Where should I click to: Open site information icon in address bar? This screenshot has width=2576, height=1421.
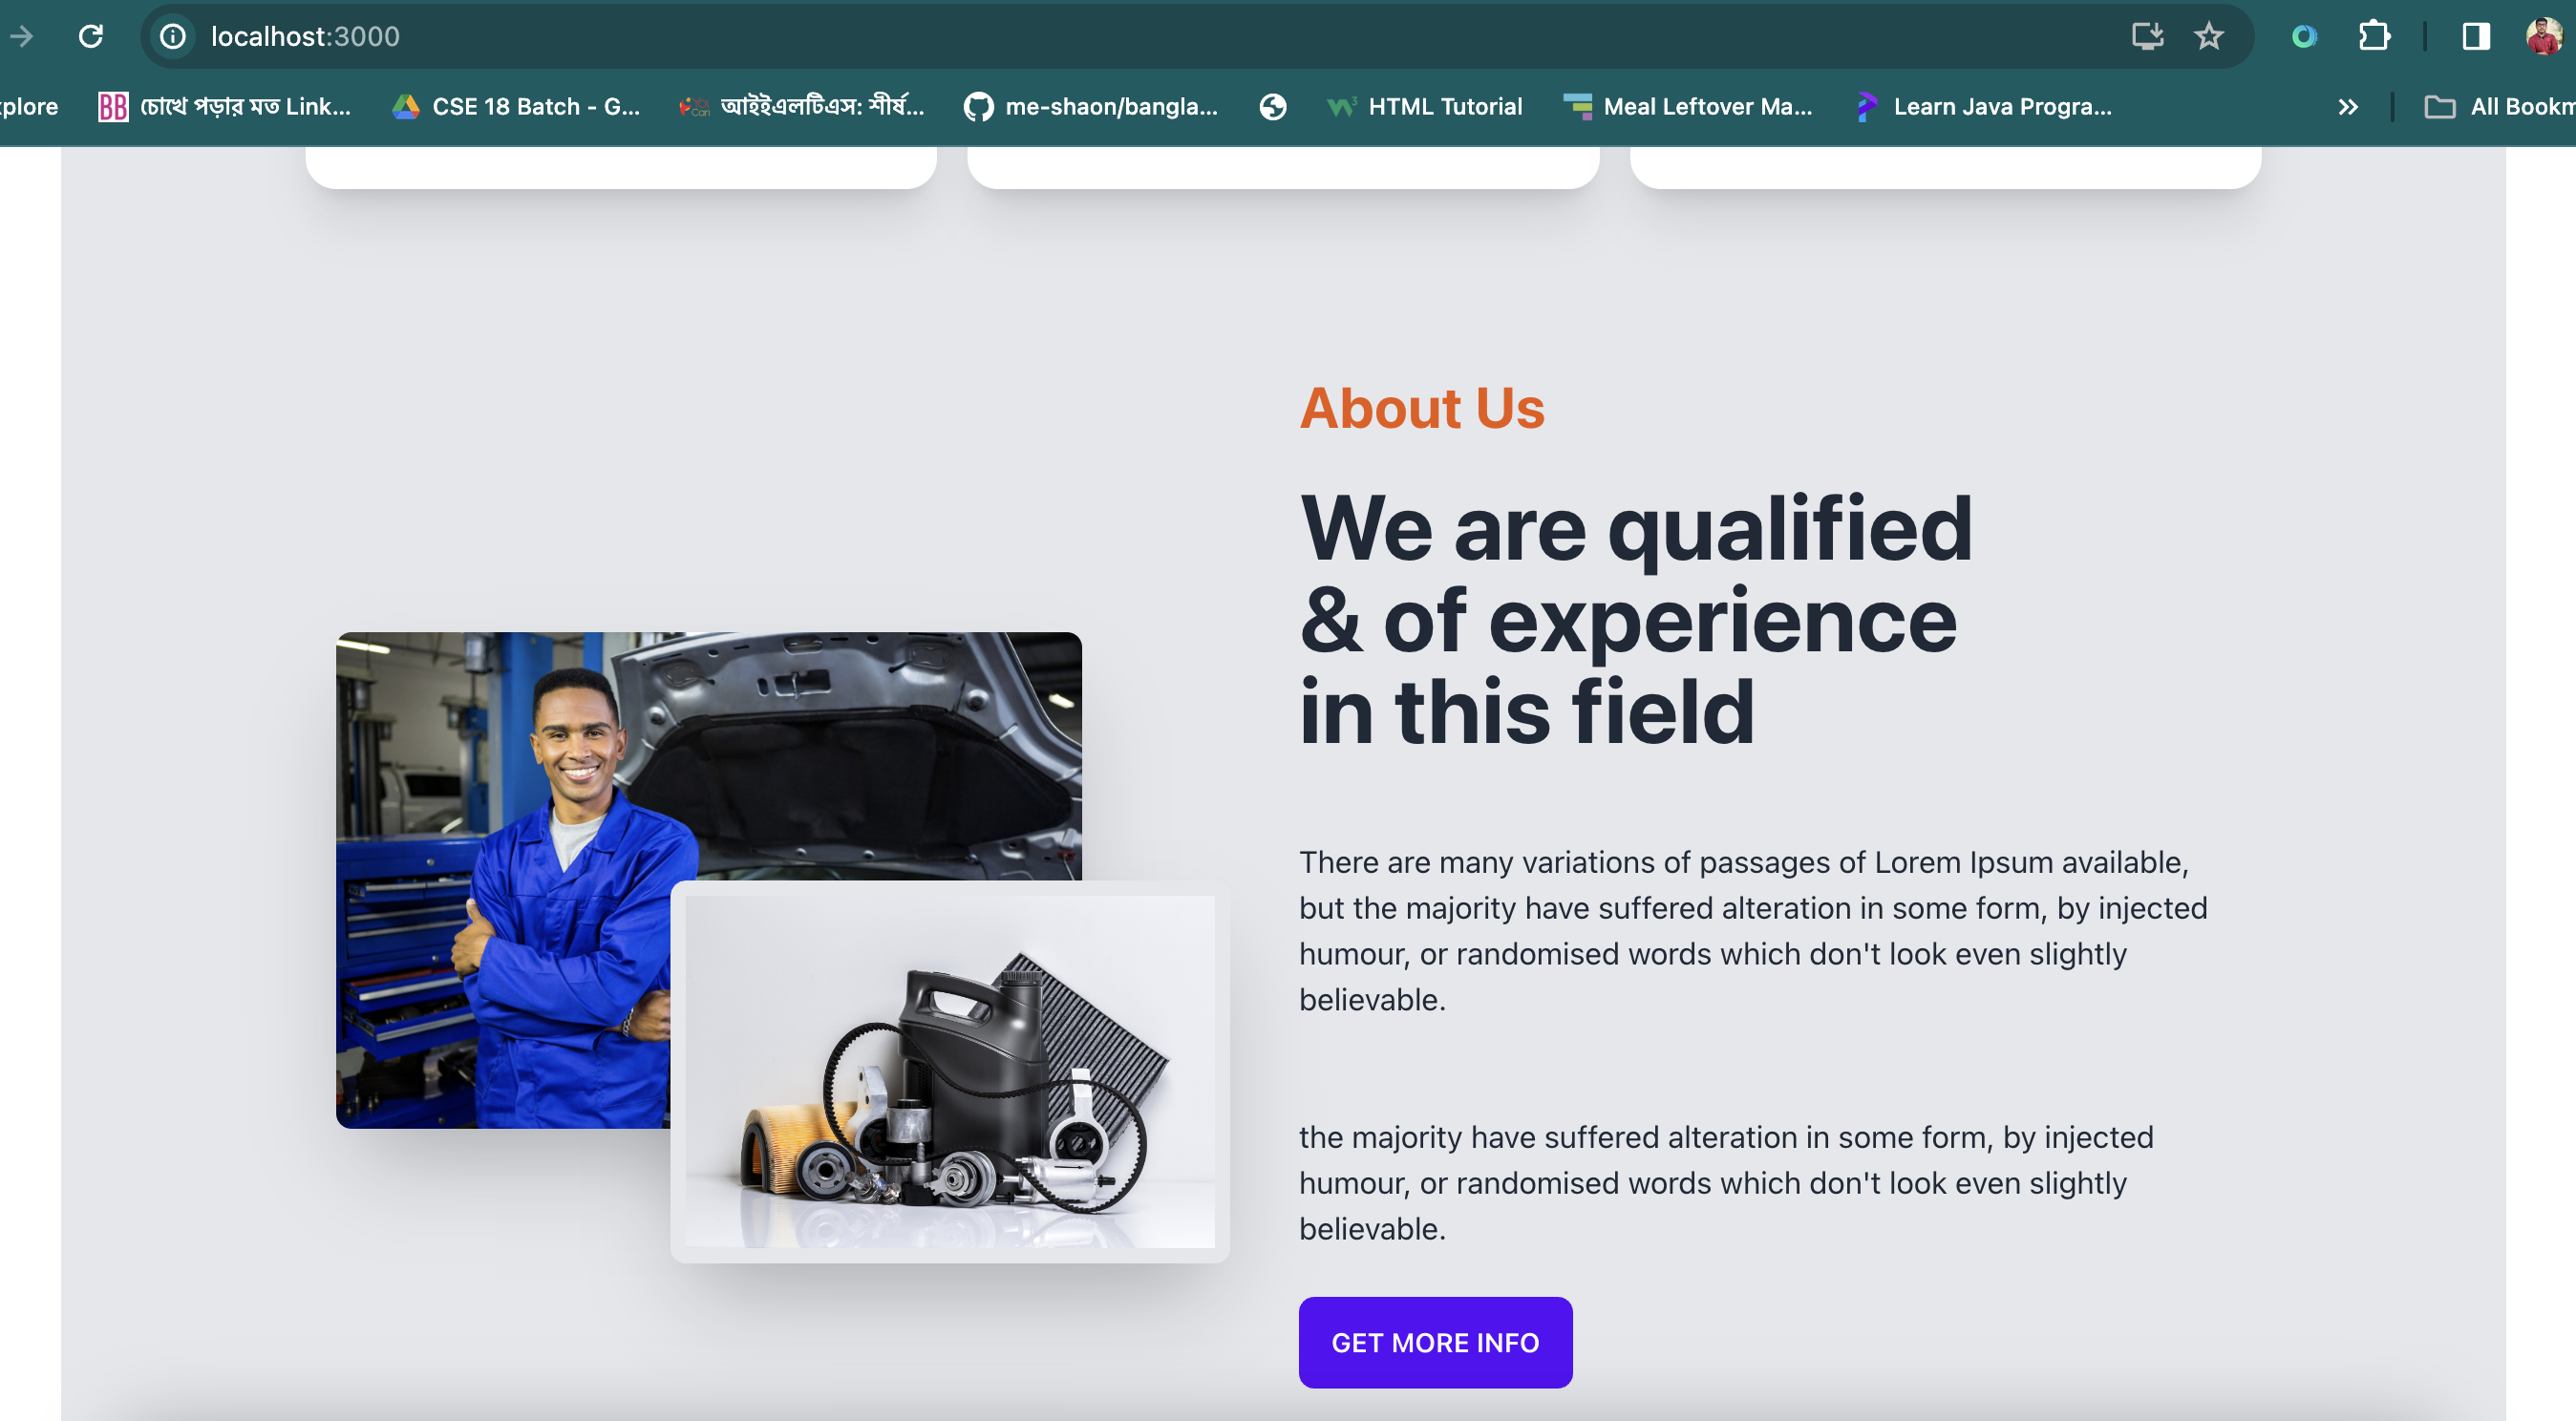173,37
